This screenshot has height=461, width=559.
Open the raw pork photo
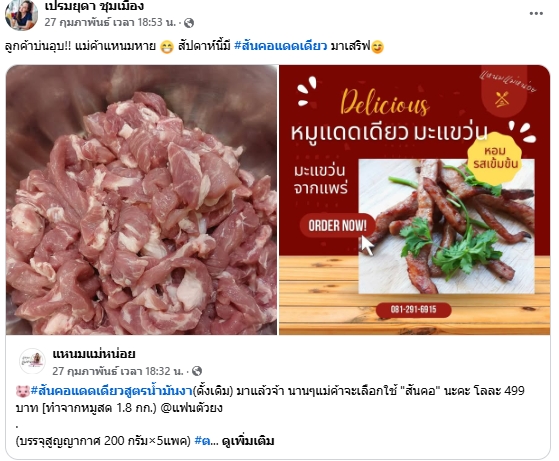pos(142,200)
